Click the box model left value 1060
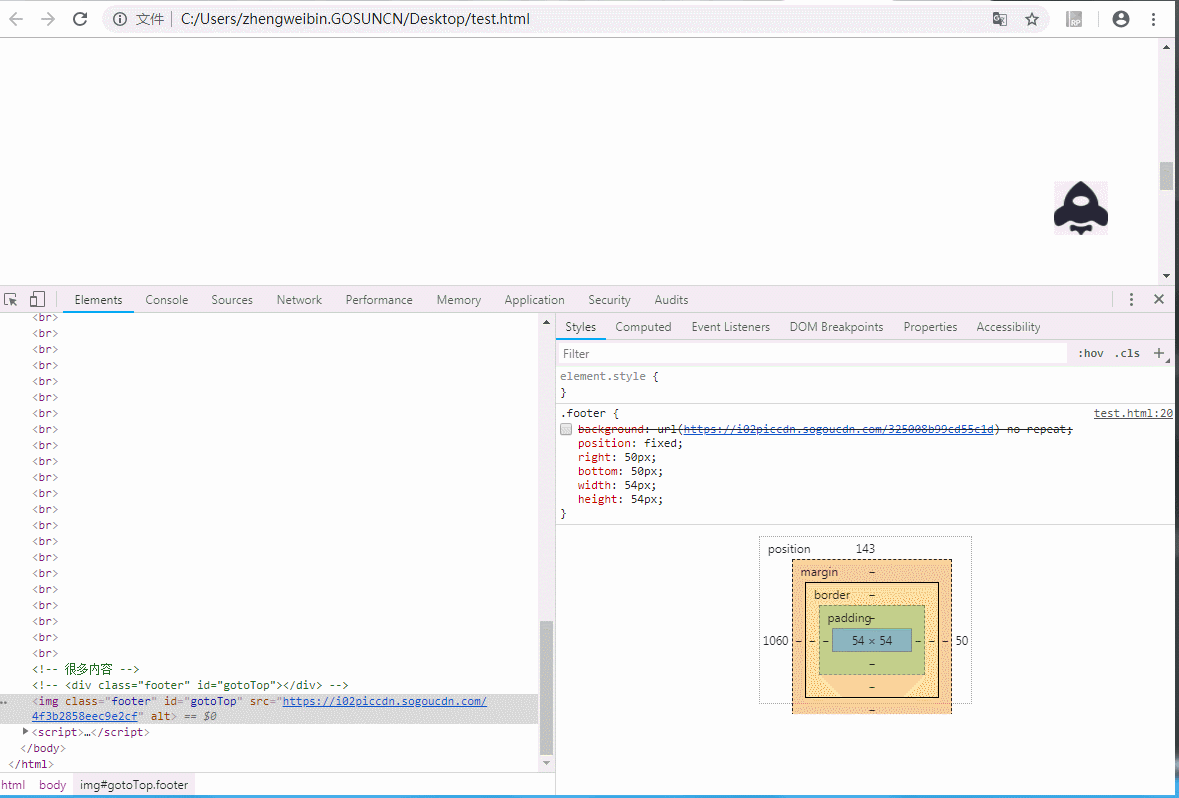The image size is (1179, 798). tap(775, 641)
